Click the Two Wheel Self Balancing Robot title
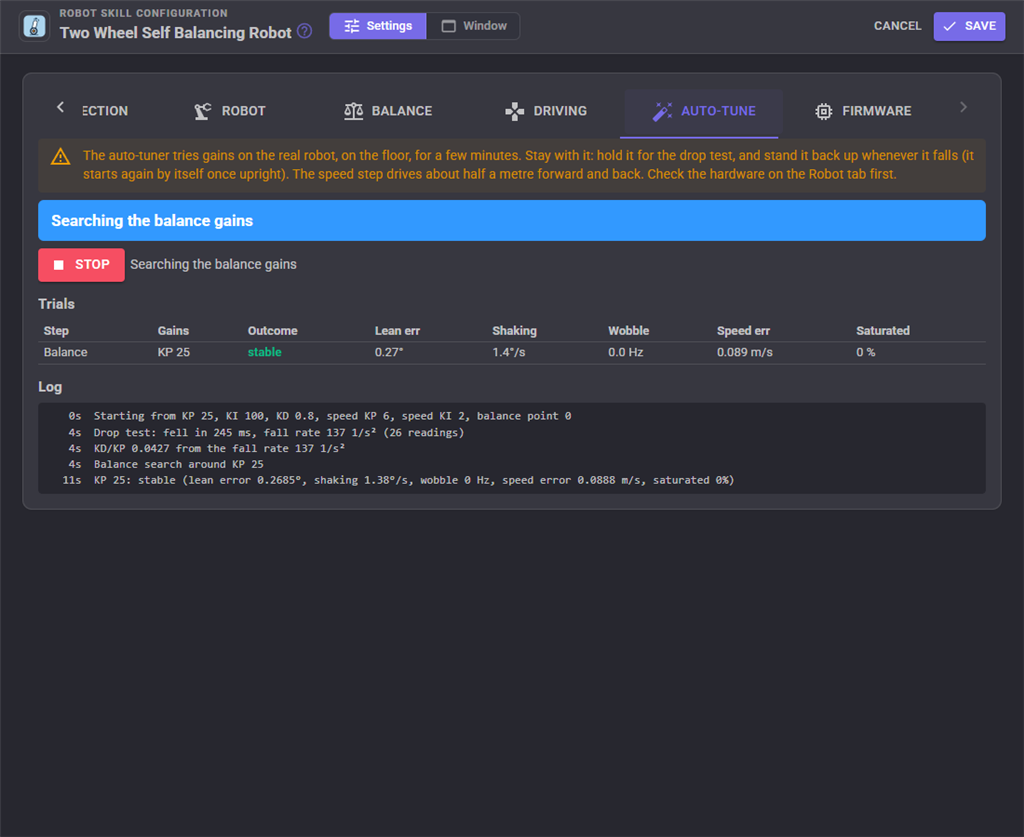1024x837 pixels. click(176, 33)
